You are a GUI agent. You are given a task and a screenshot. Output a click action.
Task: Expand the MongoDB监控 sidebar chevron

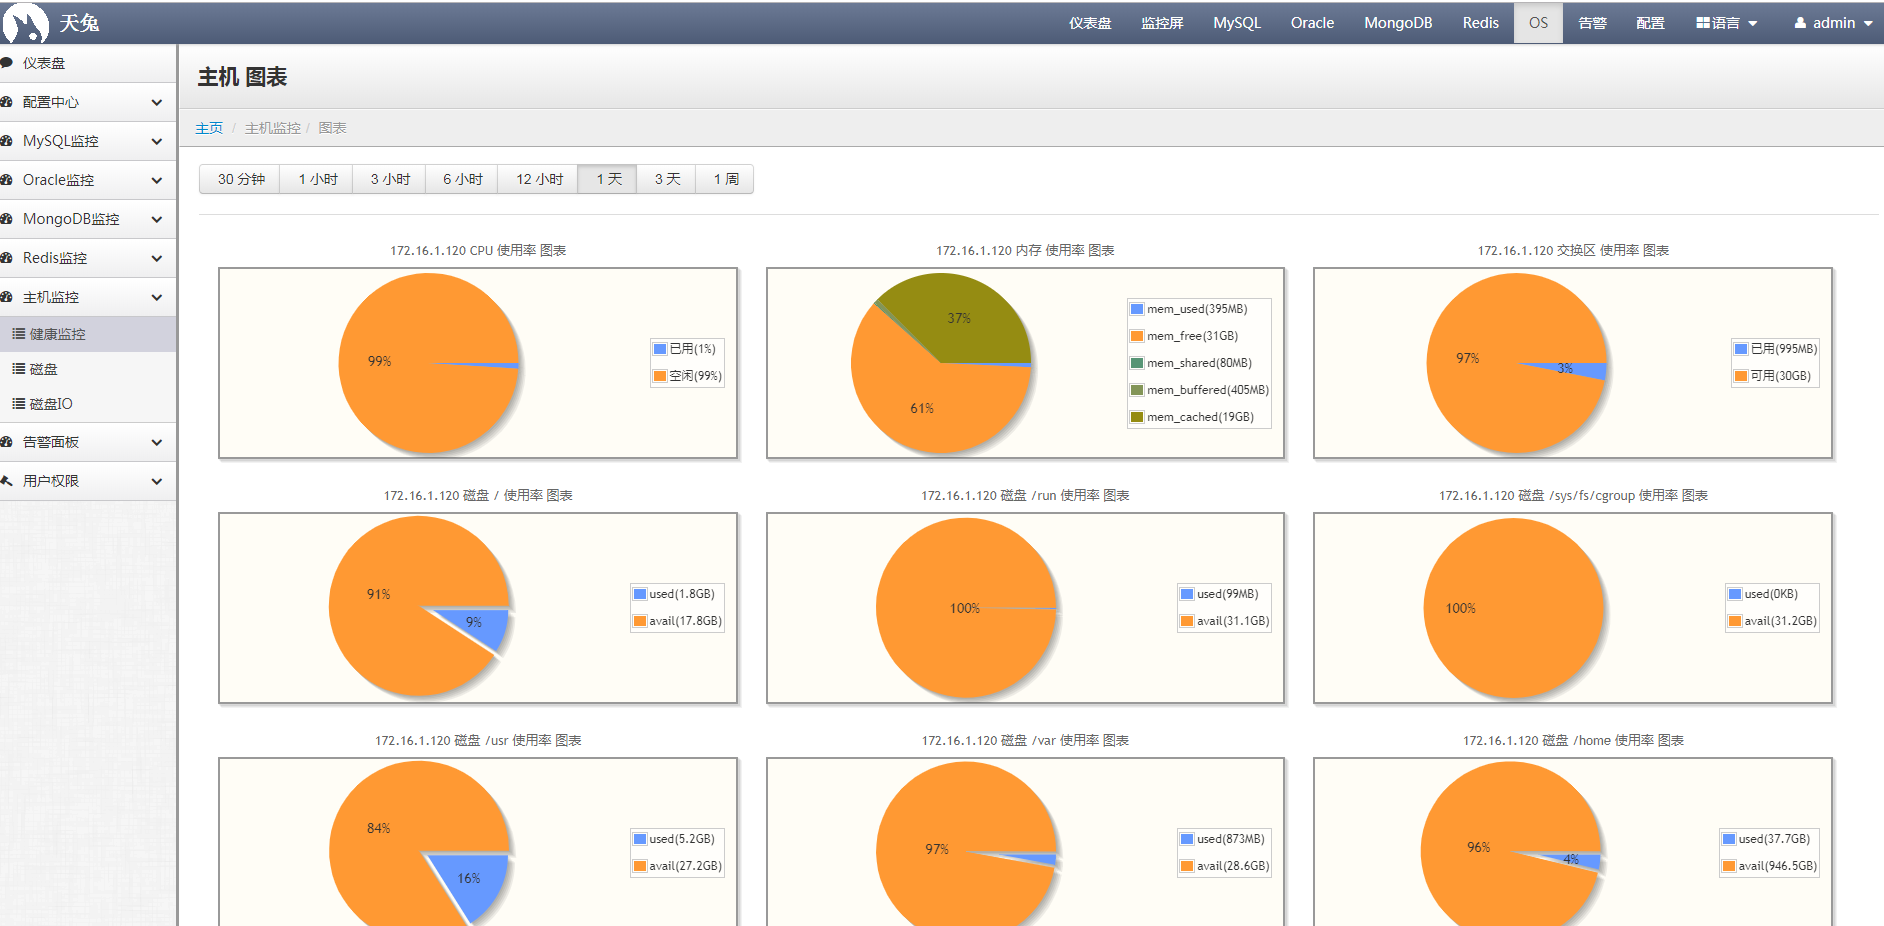pos(157,219)
